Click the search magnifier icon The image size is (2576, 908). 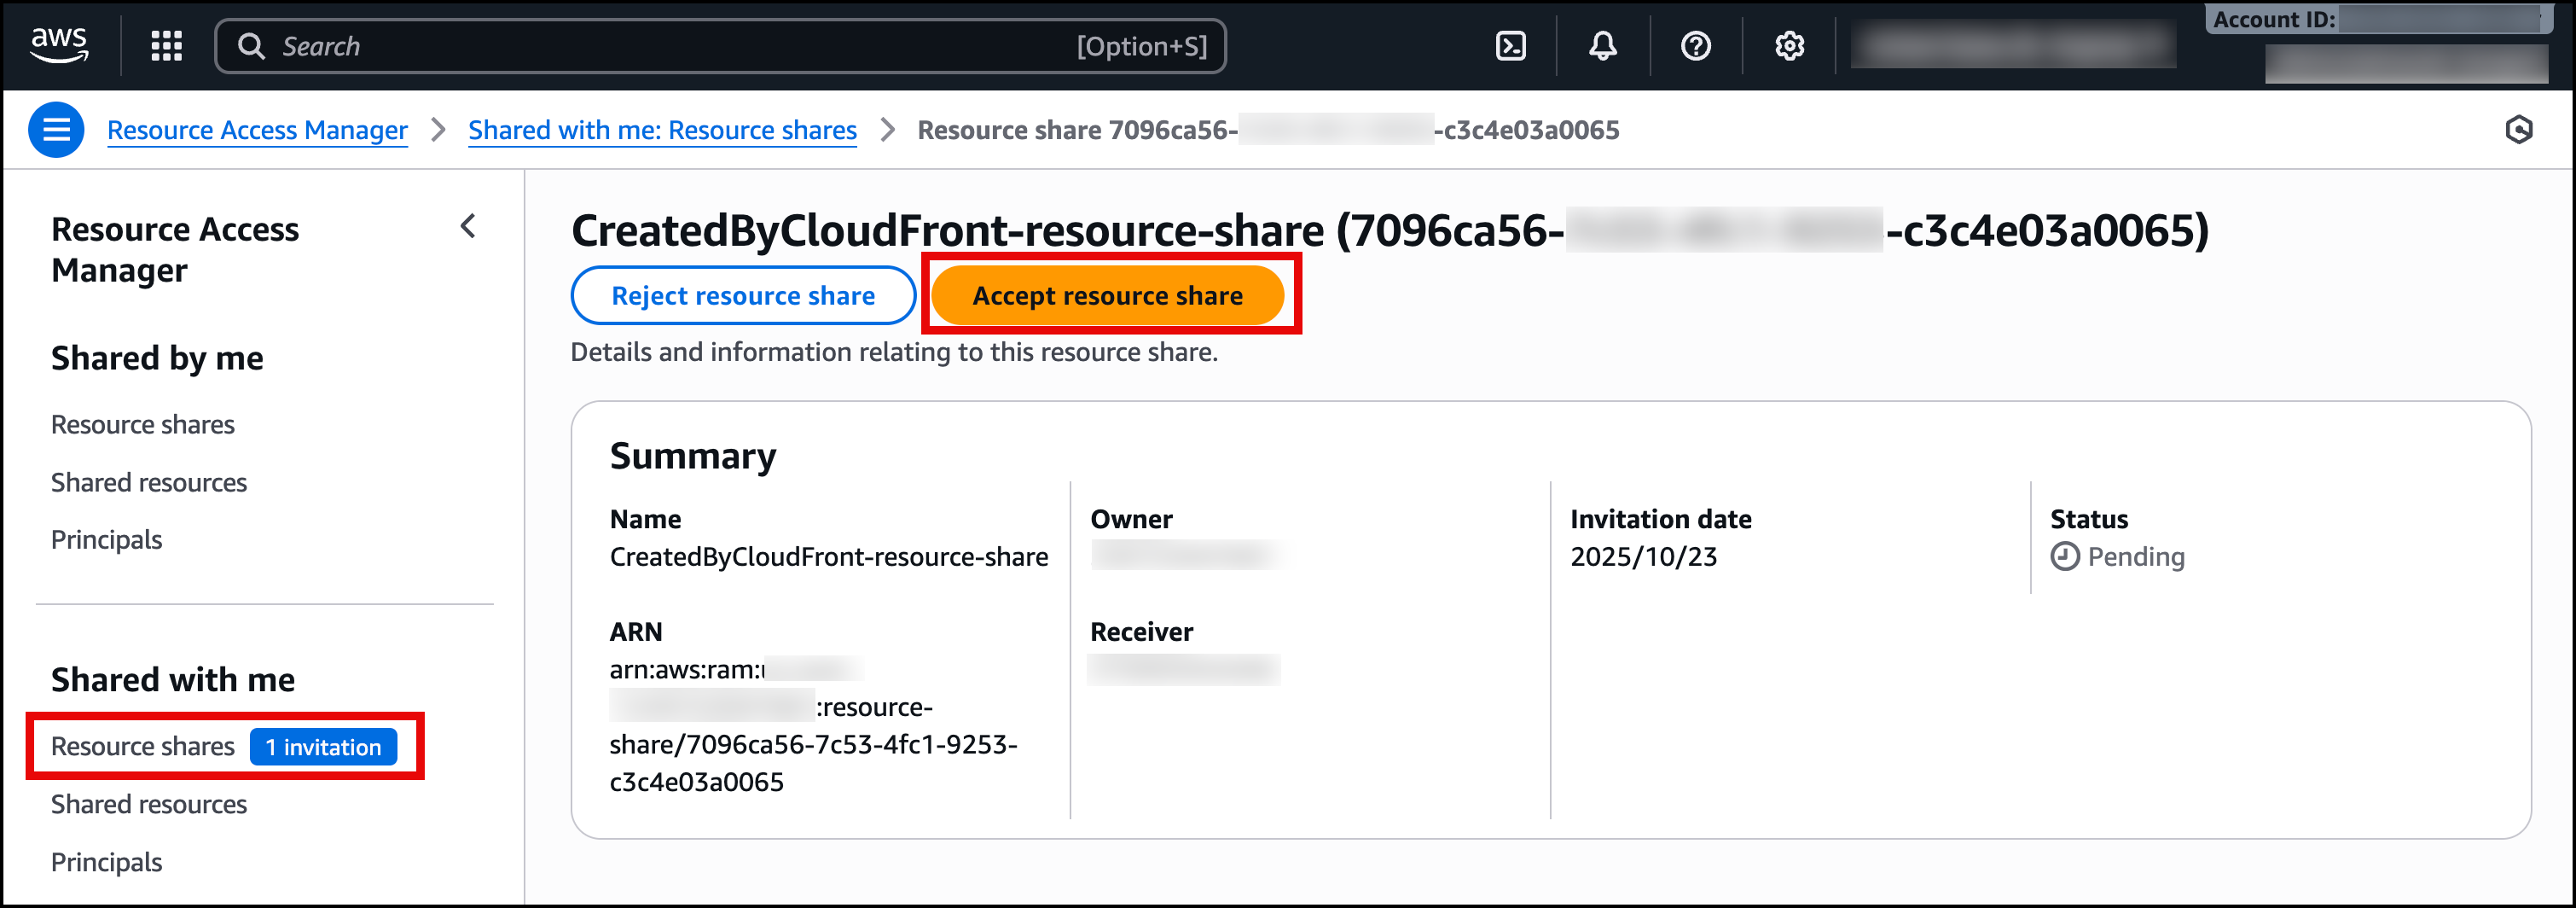coord(253,46)
